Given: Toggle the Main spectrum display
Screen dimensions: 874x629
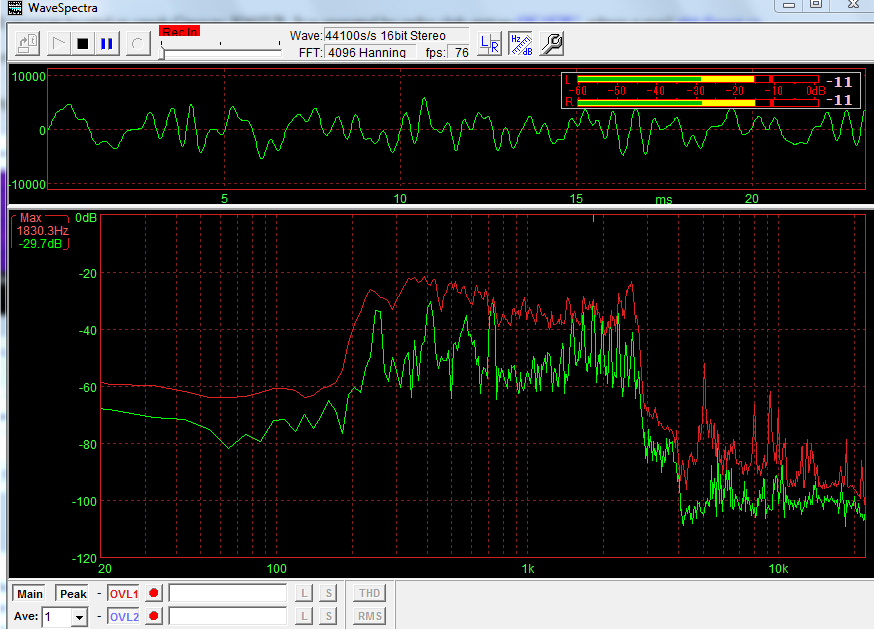Looking at the screenshot, I should 30,593.
